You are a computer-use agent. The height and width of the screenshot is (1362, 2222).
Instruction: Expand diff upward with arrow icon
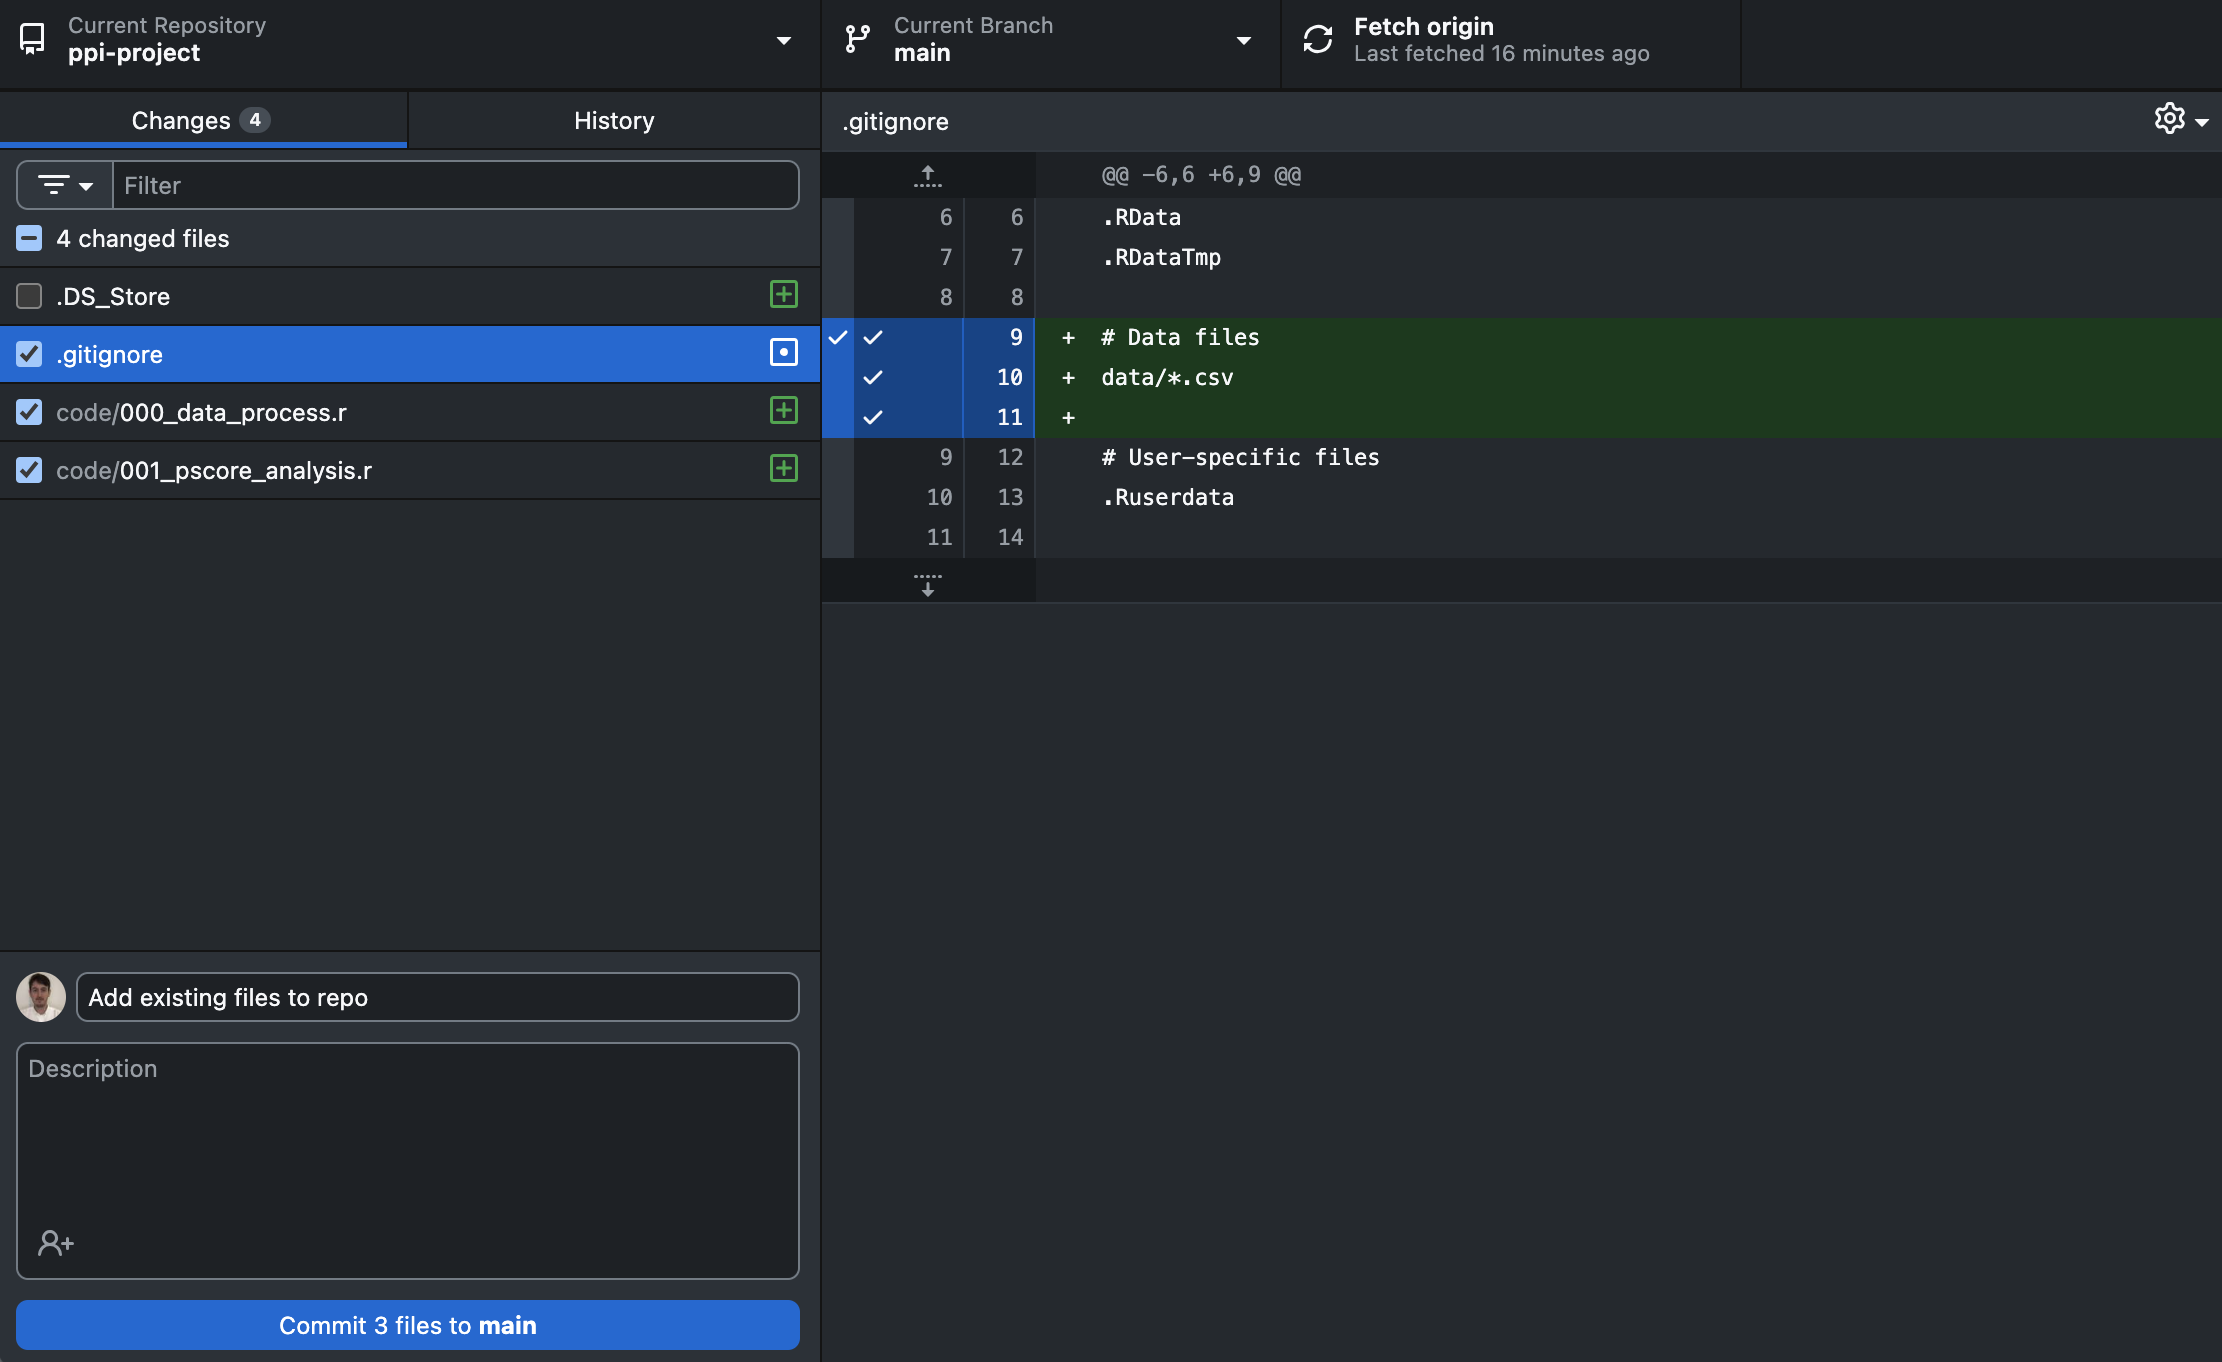(927, 176)
